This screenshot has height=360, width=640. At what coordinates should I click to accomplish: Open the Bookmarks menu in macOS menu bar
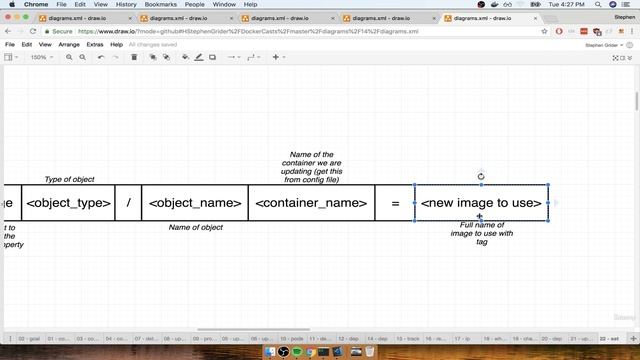click(160, 4)
